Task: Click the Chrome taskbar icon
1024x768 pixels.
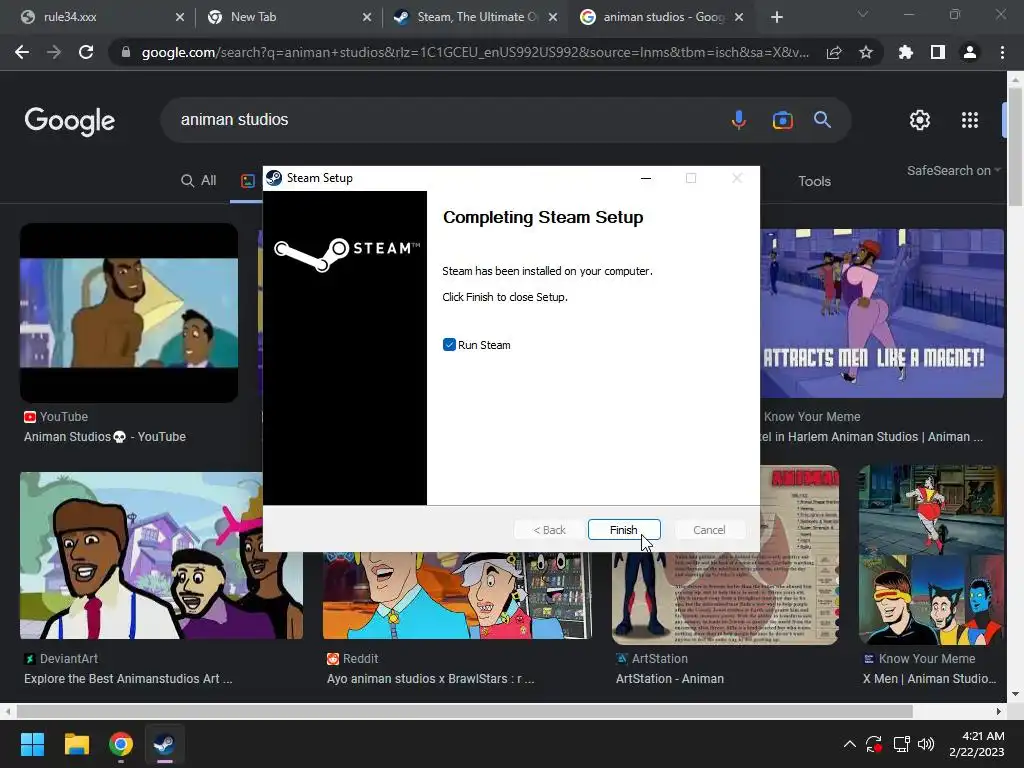Action: click(121, 744)
